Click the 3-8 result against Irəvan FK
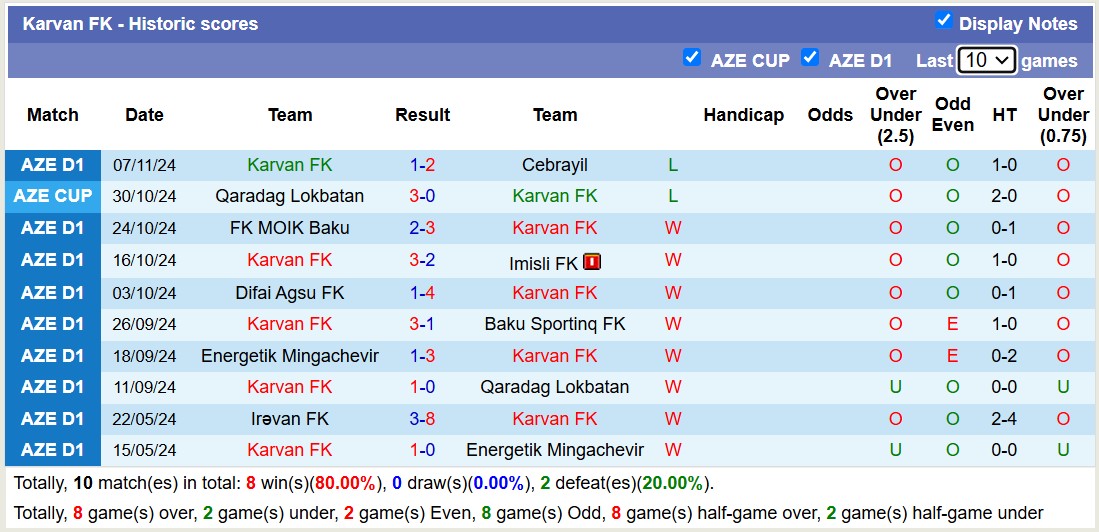Screen dimensions: 1099x532 click(422, 419)
